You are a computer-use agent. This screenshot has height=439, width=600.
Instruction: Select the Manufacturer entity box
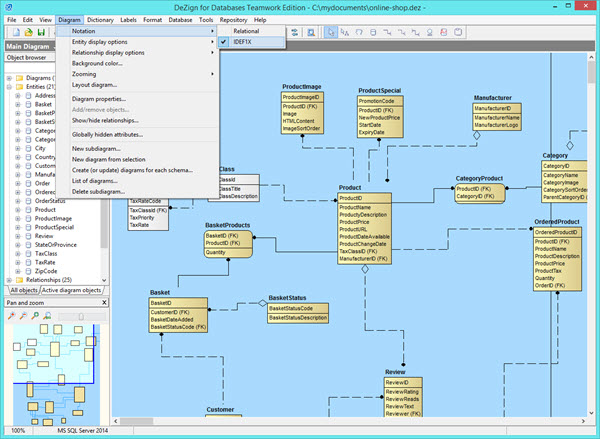pyautogui.click(x=497, y=117)
